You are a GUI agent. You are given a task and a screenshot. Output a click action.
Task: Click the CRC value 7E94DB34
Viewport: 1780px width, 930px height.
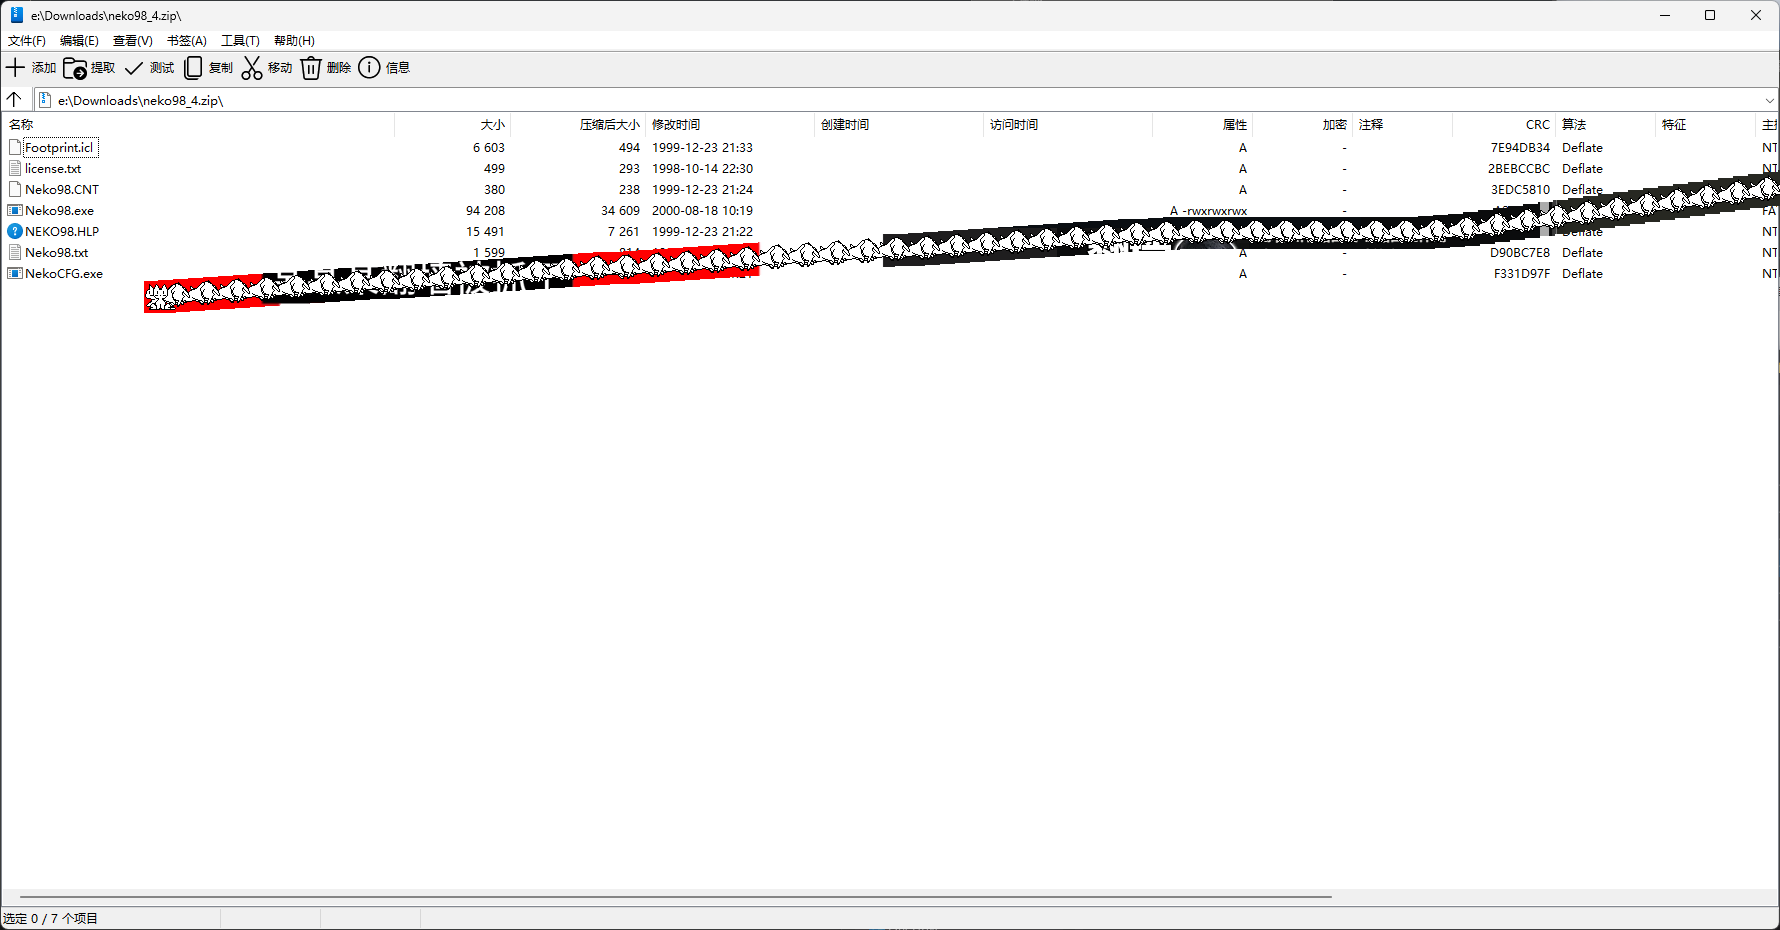tap(1520, 148)
